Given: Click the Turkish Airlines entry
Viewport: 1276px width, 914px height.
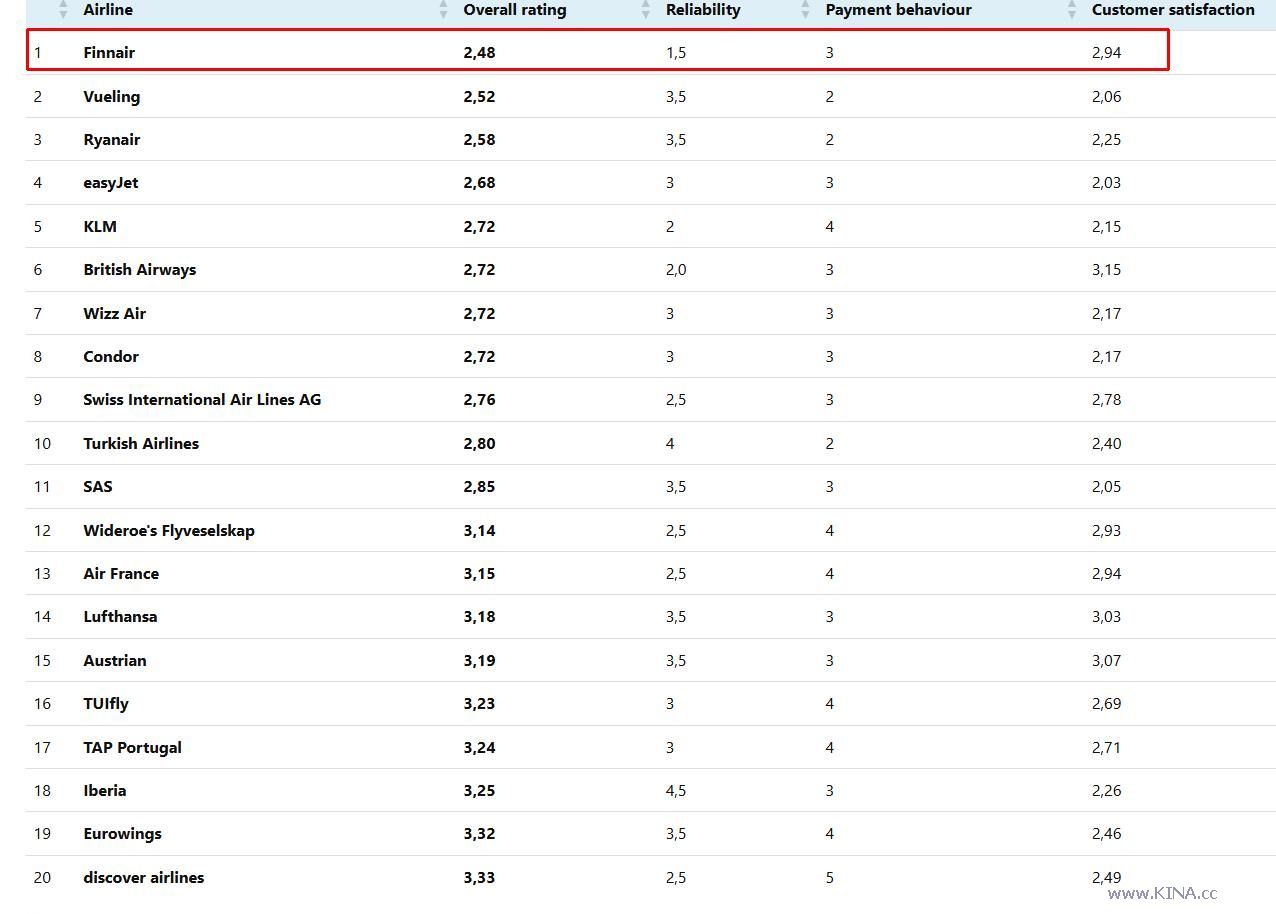Looking at the screenshot, I should pos(141,444).
